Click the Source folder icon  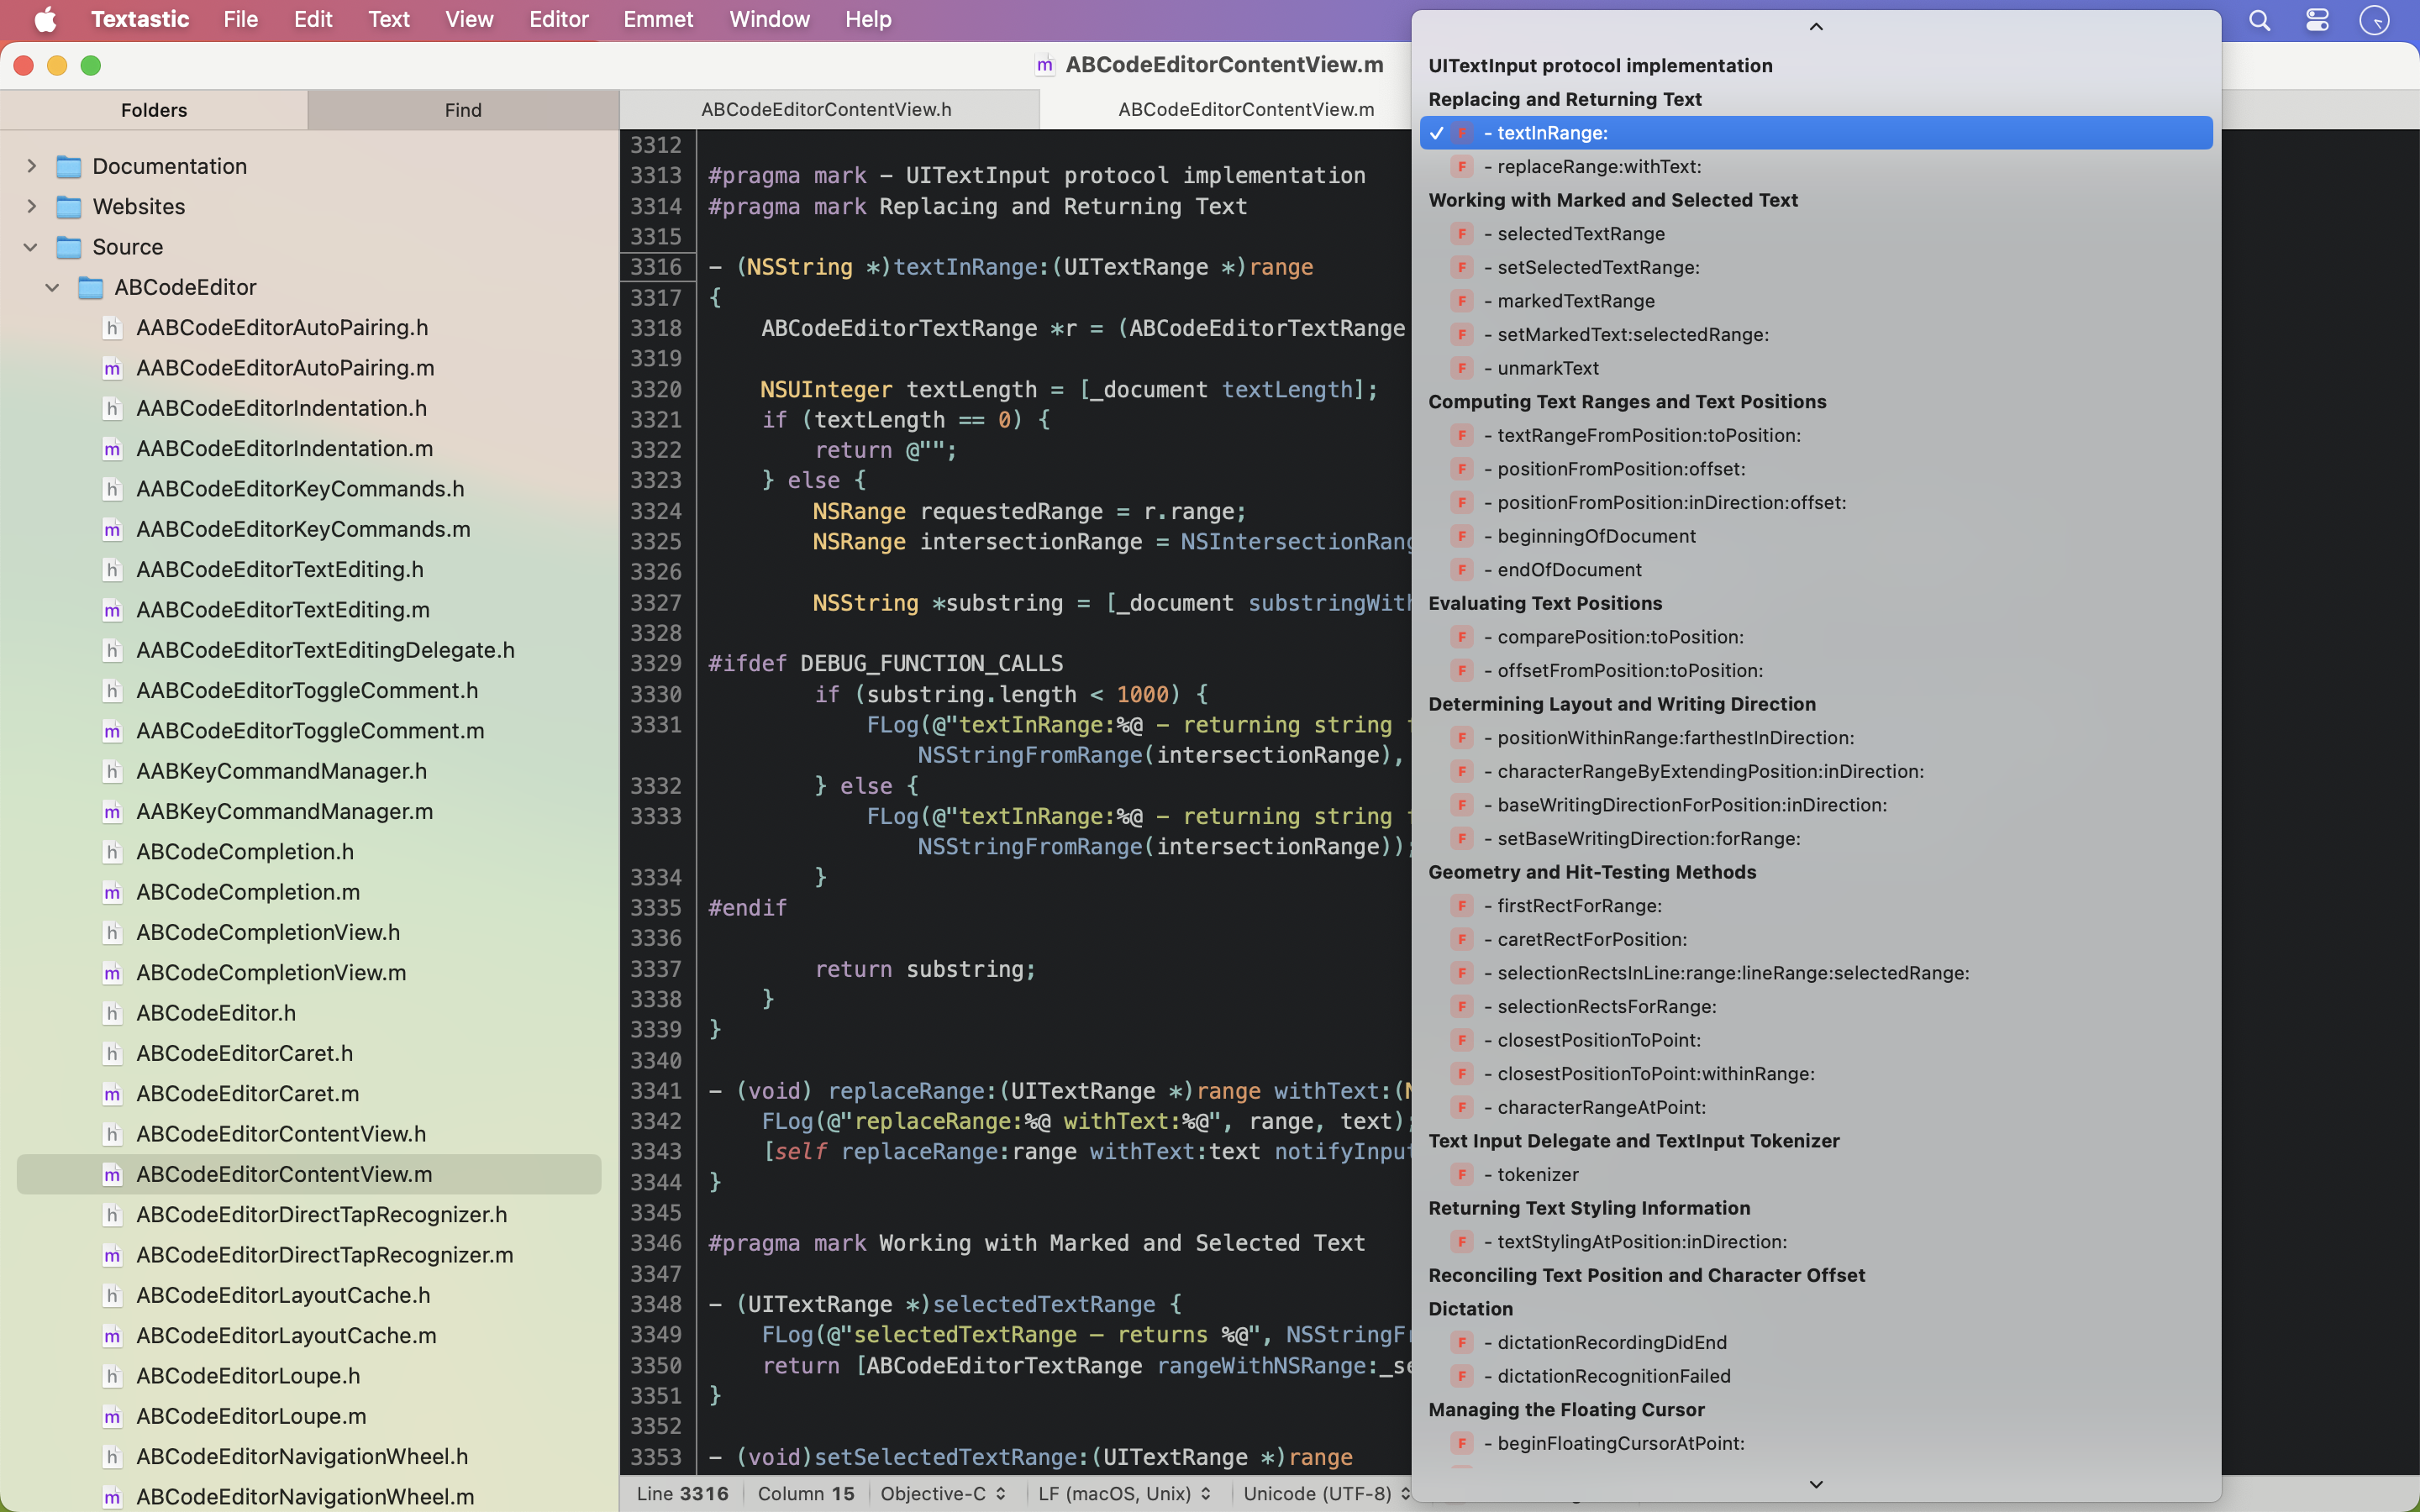69,247
